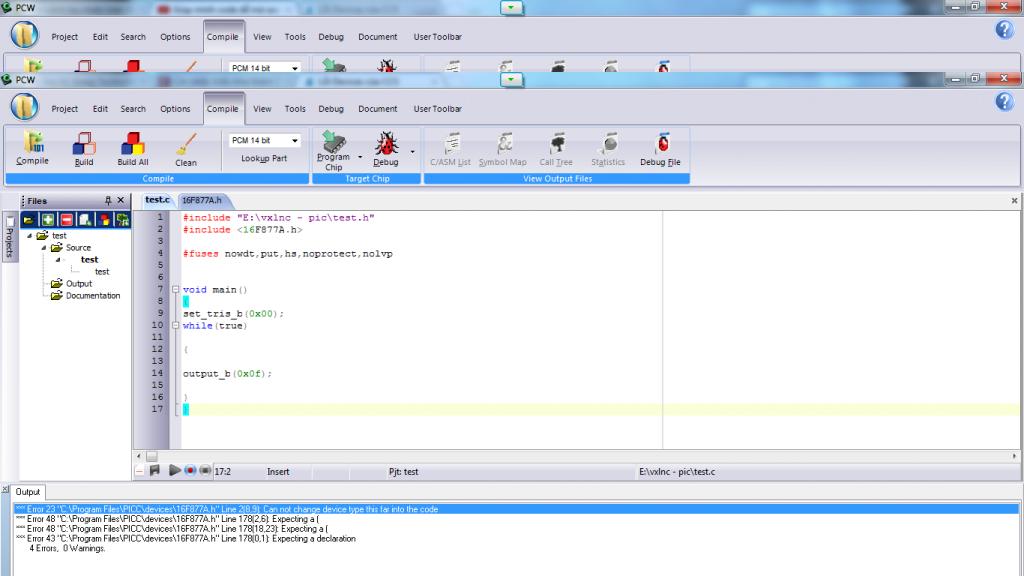Collapse the Source folder in the file tree
1024x576 pixels.
tap(44, 248)
